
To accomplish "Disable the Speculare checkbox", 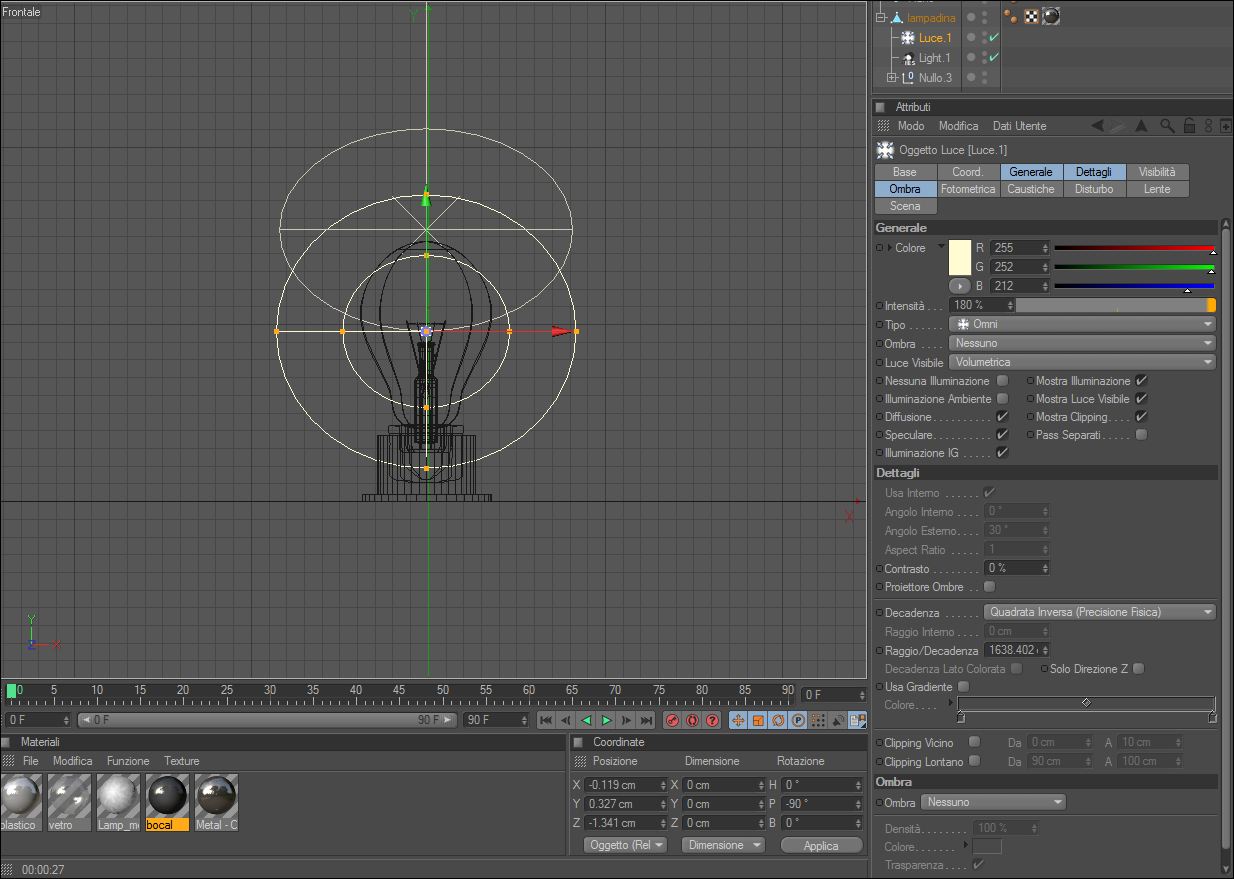I will pyautogui.click(x=1002, y=435).
